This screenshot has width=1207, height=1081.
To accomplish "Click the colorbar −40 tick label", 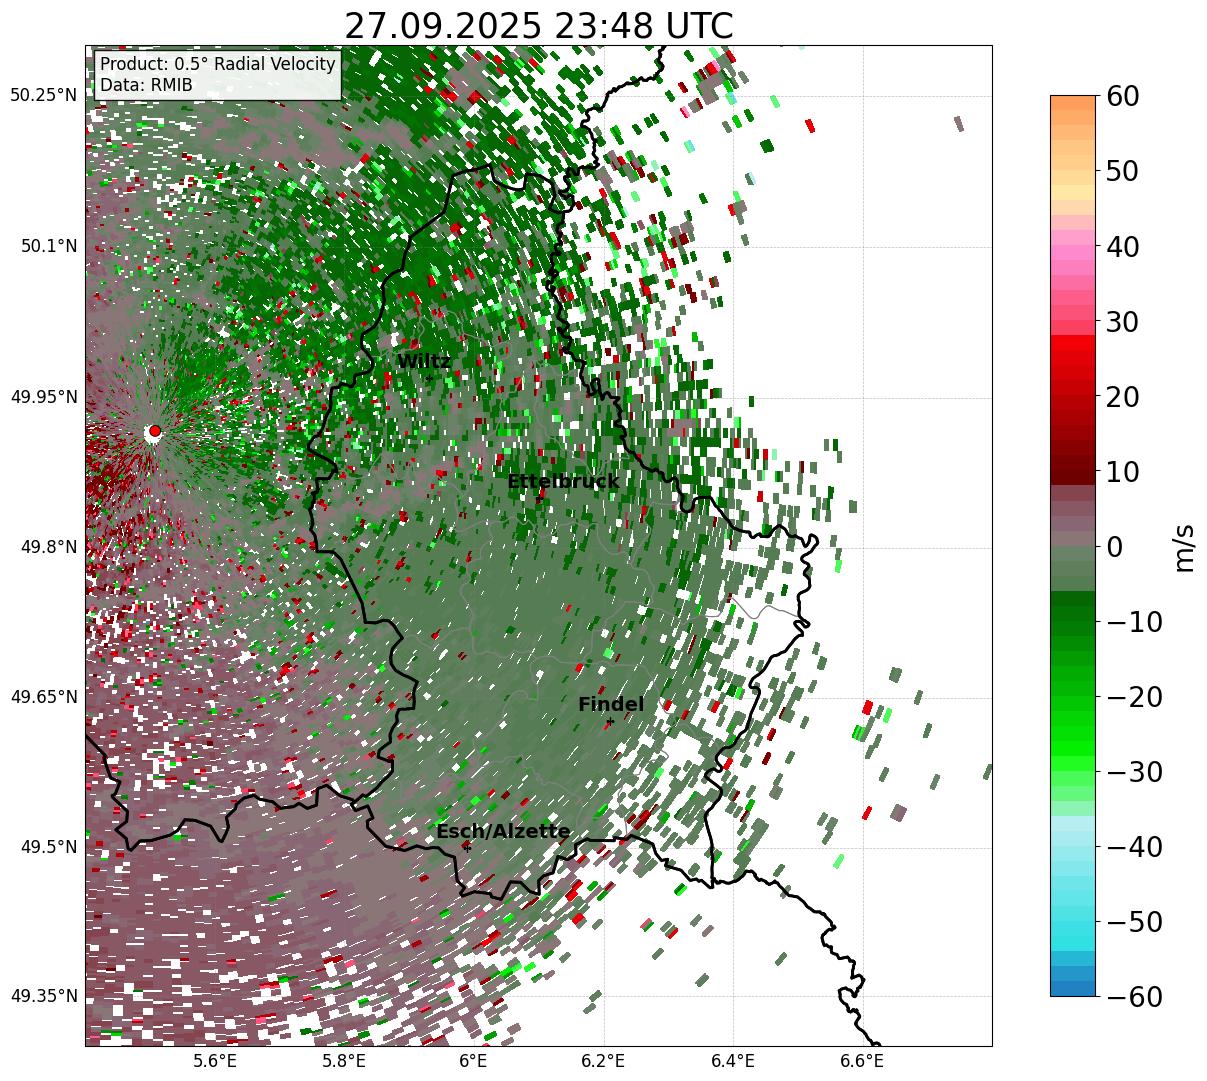I will 1133,847.
